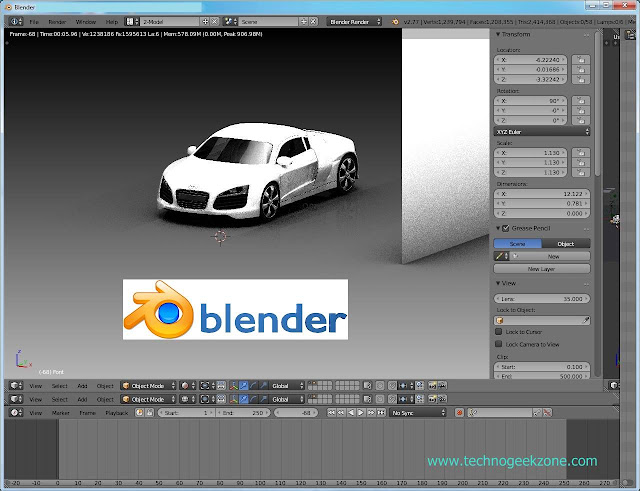Viewport: 640px width, 491px height.
Task: Select Scene grease pencil source button
Action: [518, 244]
